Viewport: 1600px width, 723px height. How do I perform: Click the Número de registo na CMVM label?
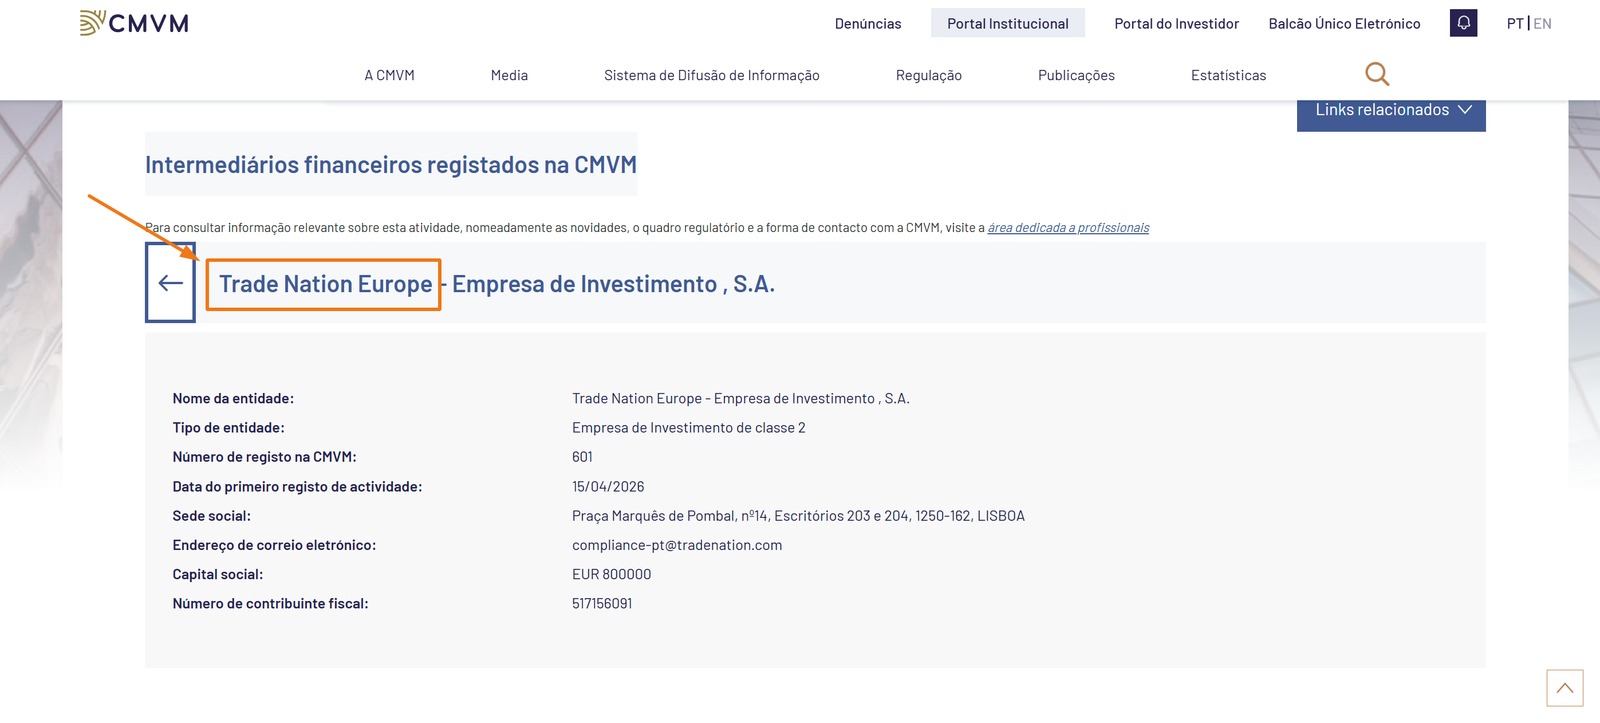(x=264, y=457)
